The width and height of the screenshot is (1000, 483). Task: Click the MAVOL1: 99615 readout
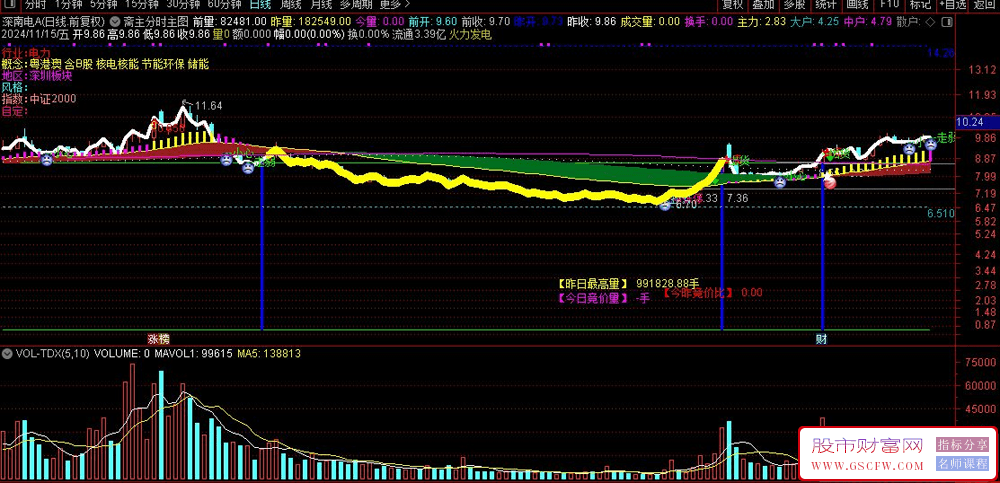(193, 353)
